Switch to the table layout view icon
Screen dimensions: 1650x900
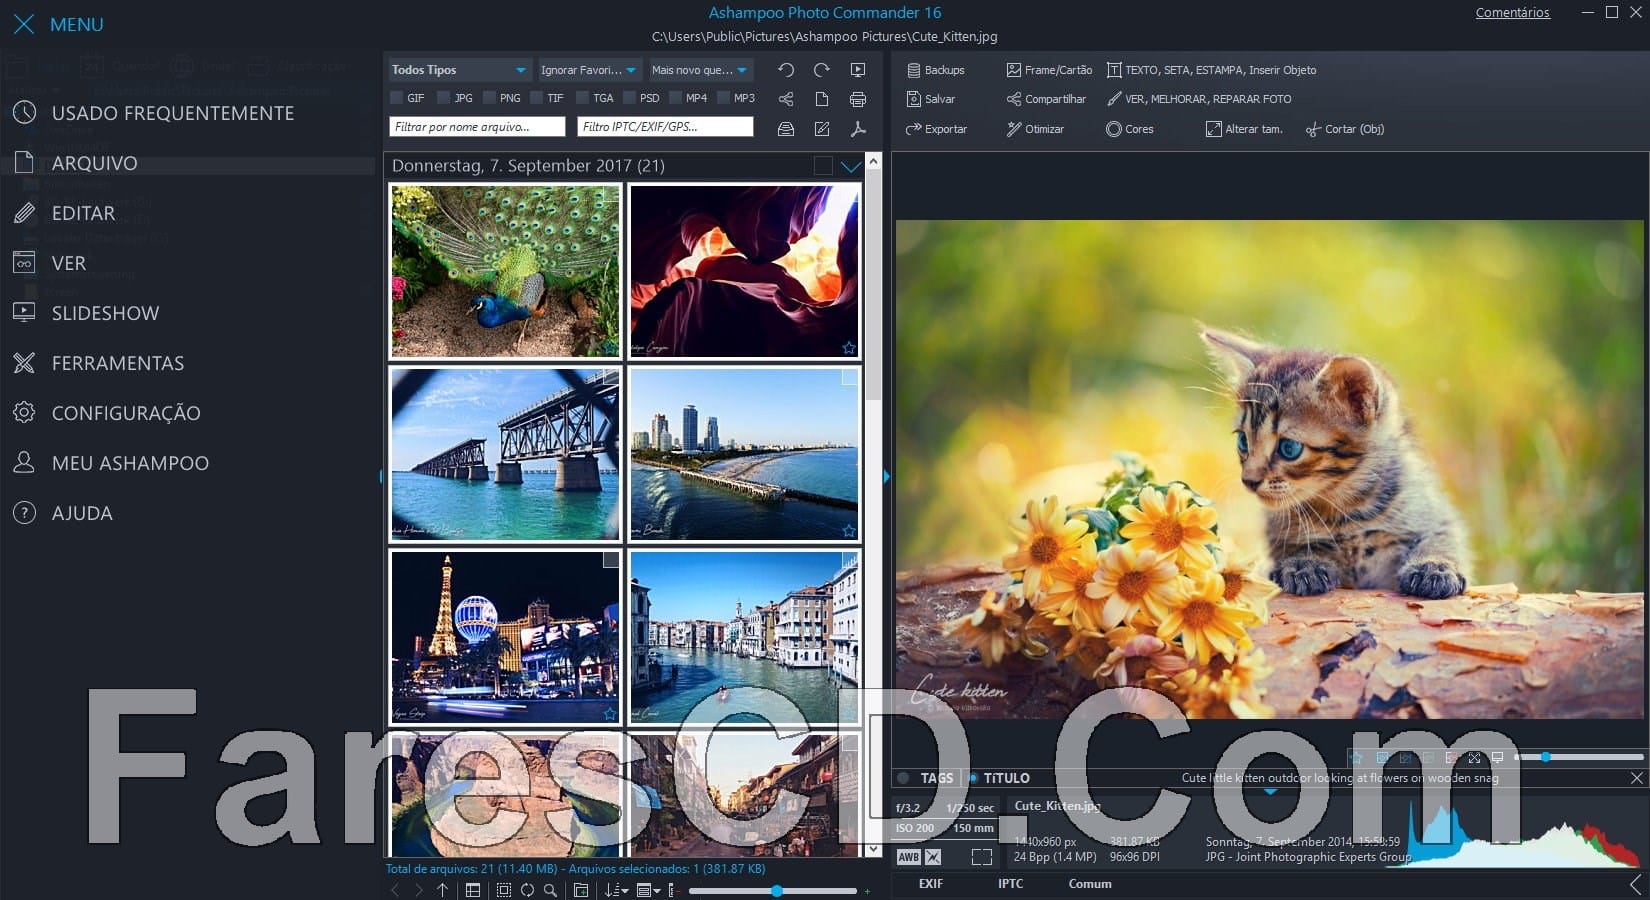point(473,890)
